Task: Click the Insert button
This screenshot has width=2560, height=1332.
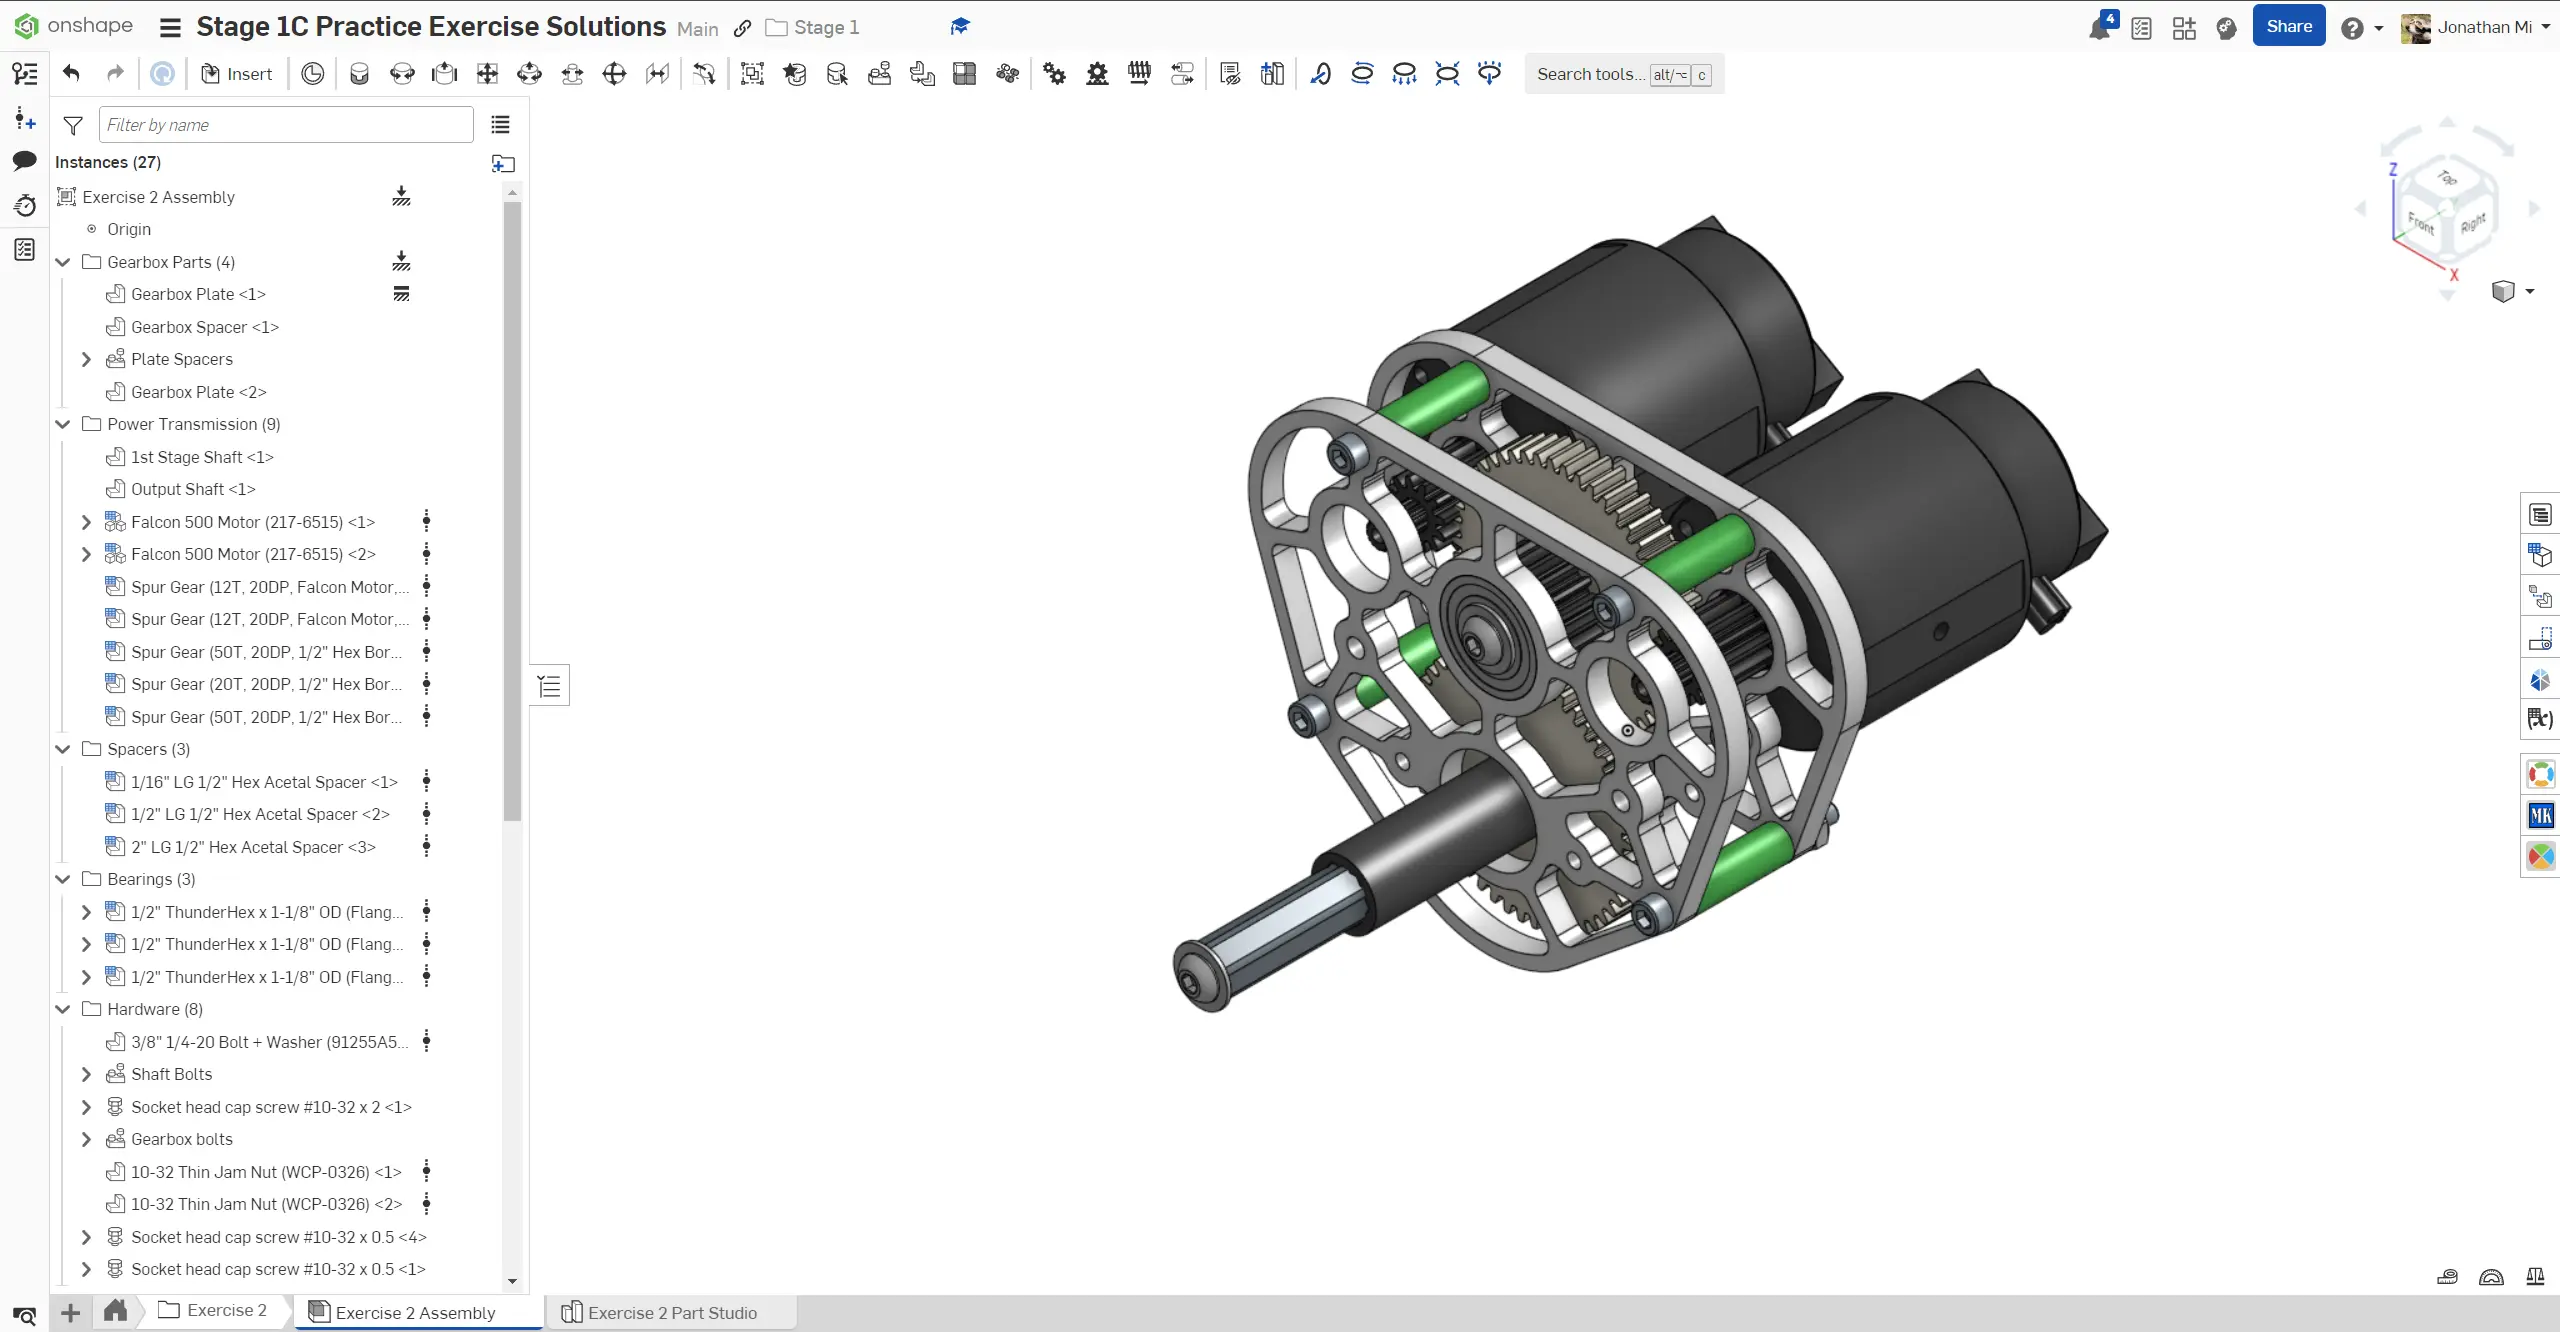Action: pos(237,73)
